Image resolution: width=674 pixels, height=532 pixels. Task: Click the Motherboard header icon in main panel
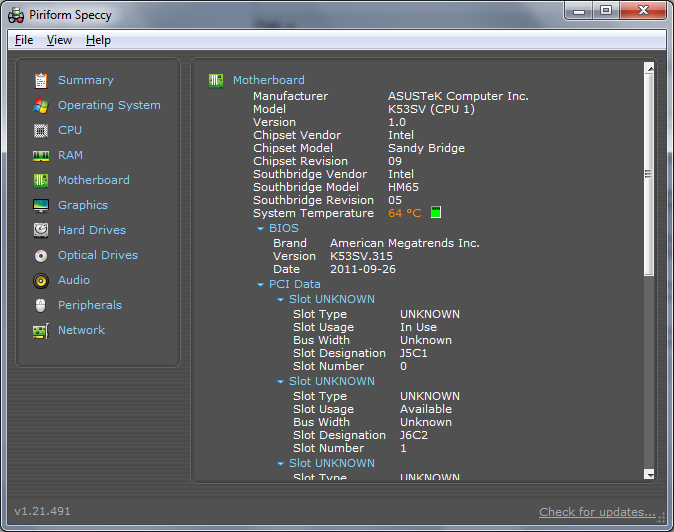click(216, 80)
